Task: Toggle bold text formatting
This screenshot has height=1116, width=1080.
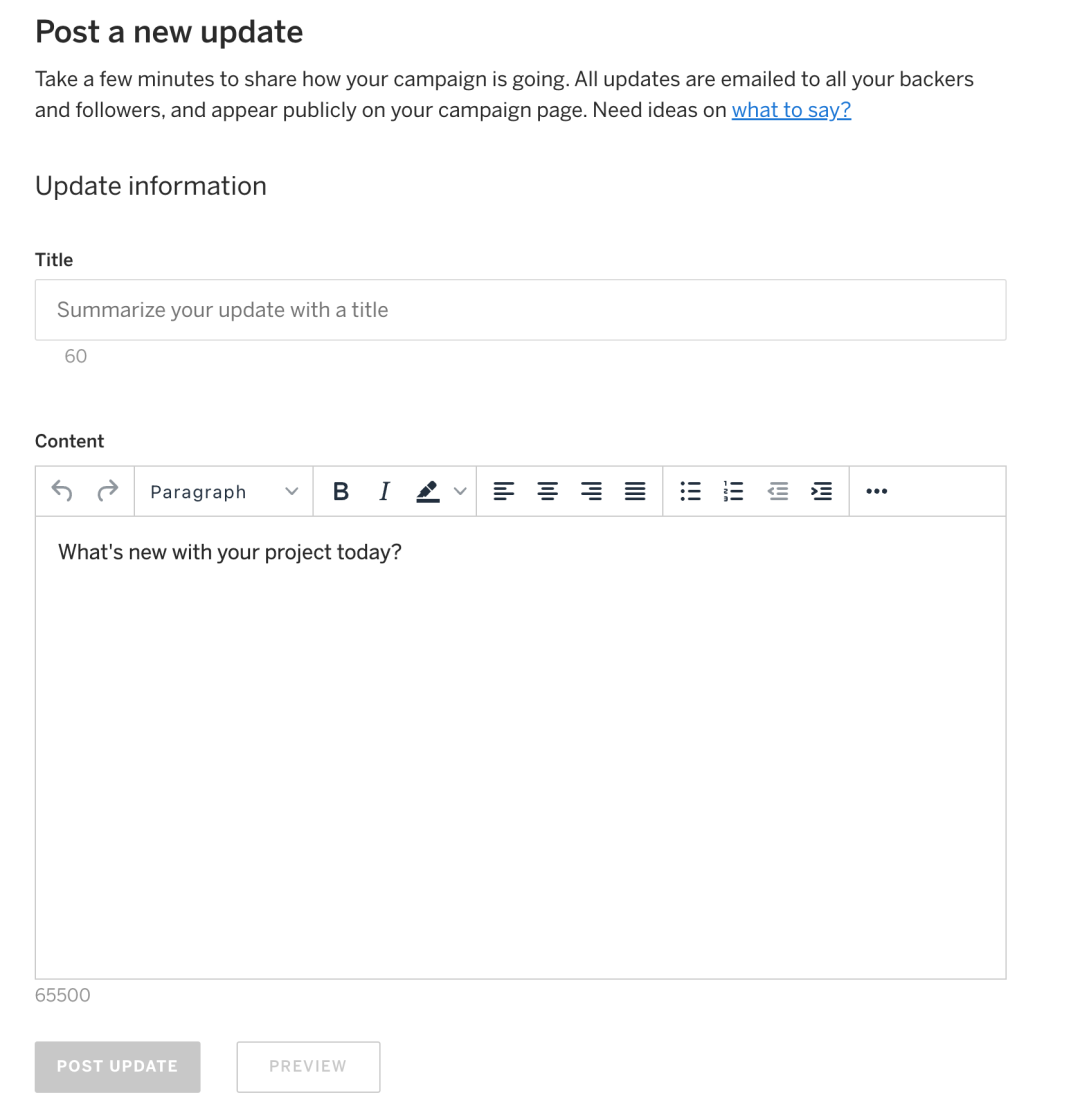Action: click(341, 491)
